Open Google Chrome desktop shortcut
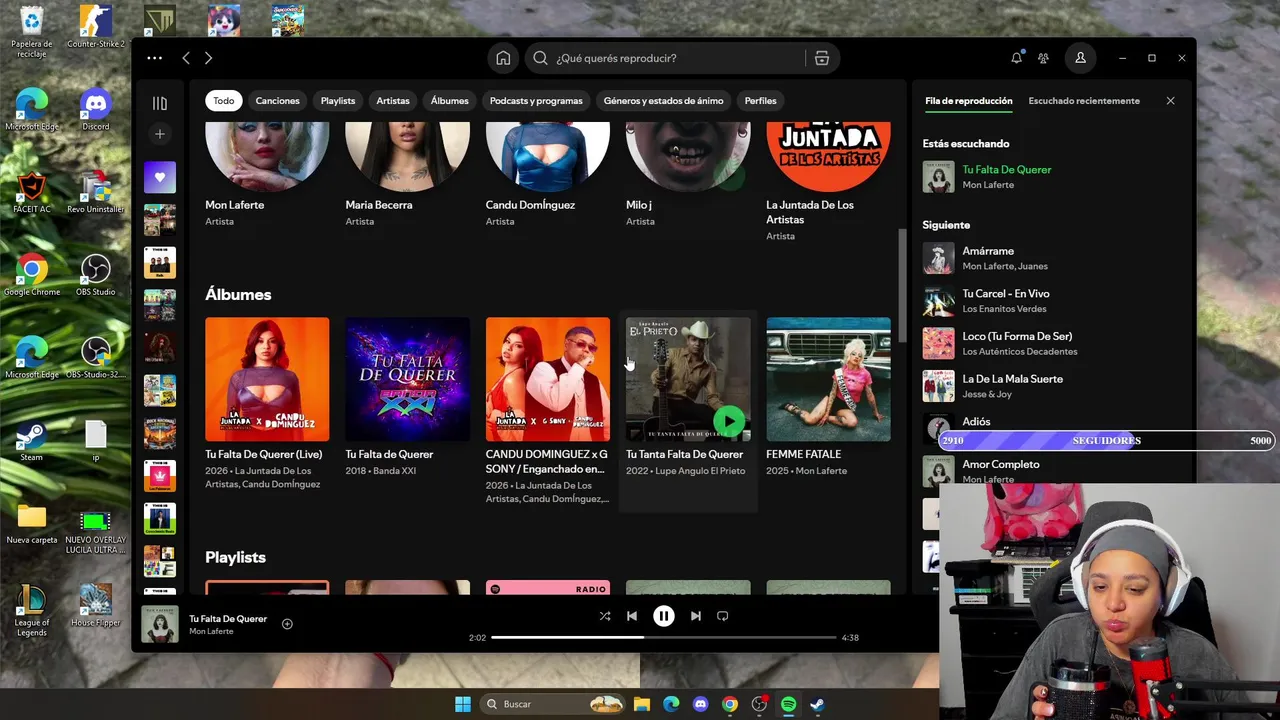This screenshot has height=720, width=1280. 31,275
